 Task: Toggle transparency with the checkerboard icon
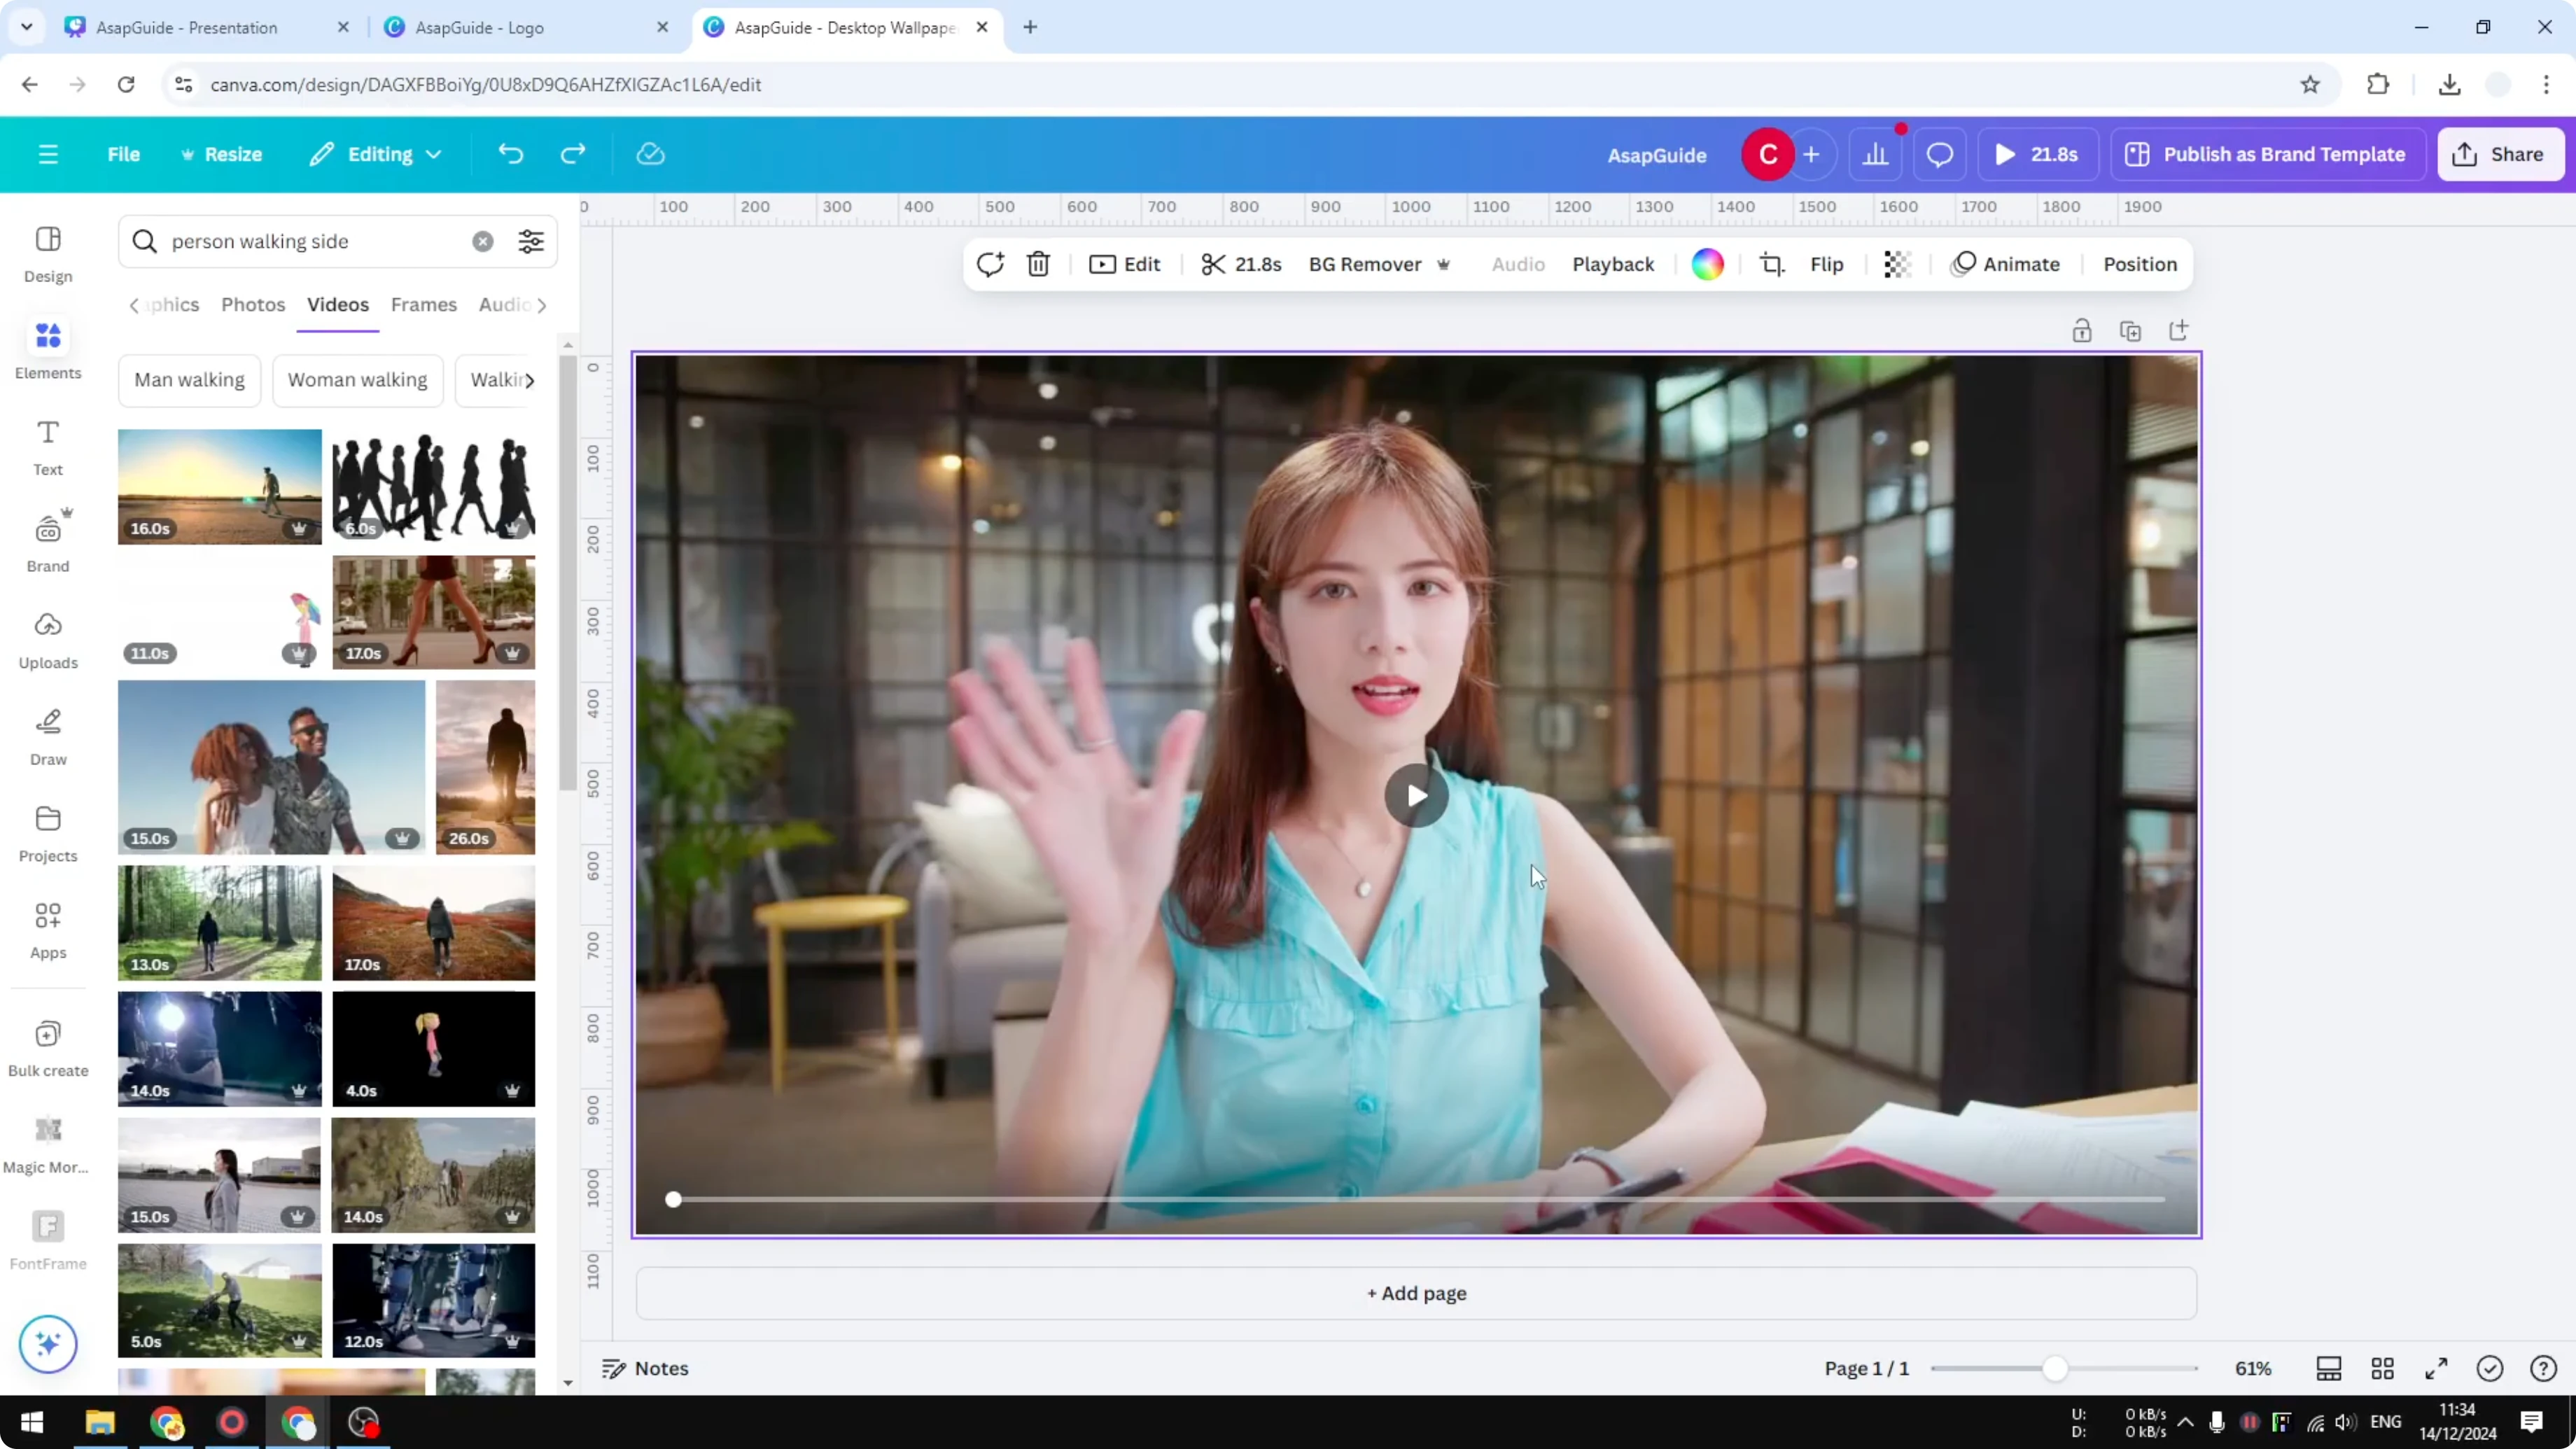coord(1897,264)
